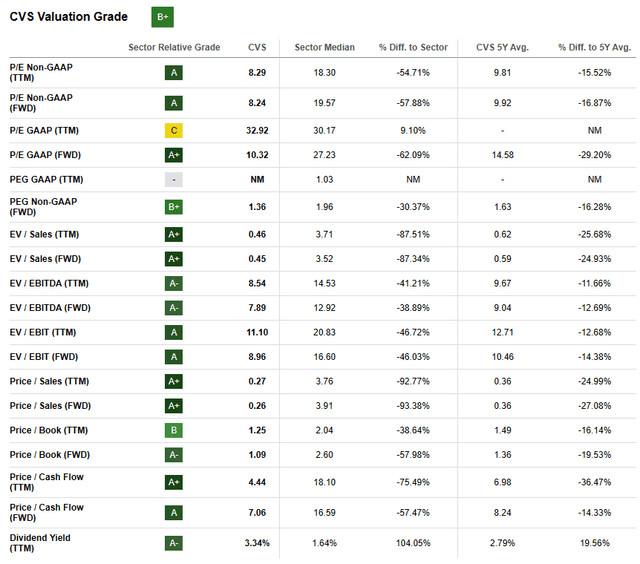Click the 5Y average value 14.58
640x564 pixels.
(502, 155)
